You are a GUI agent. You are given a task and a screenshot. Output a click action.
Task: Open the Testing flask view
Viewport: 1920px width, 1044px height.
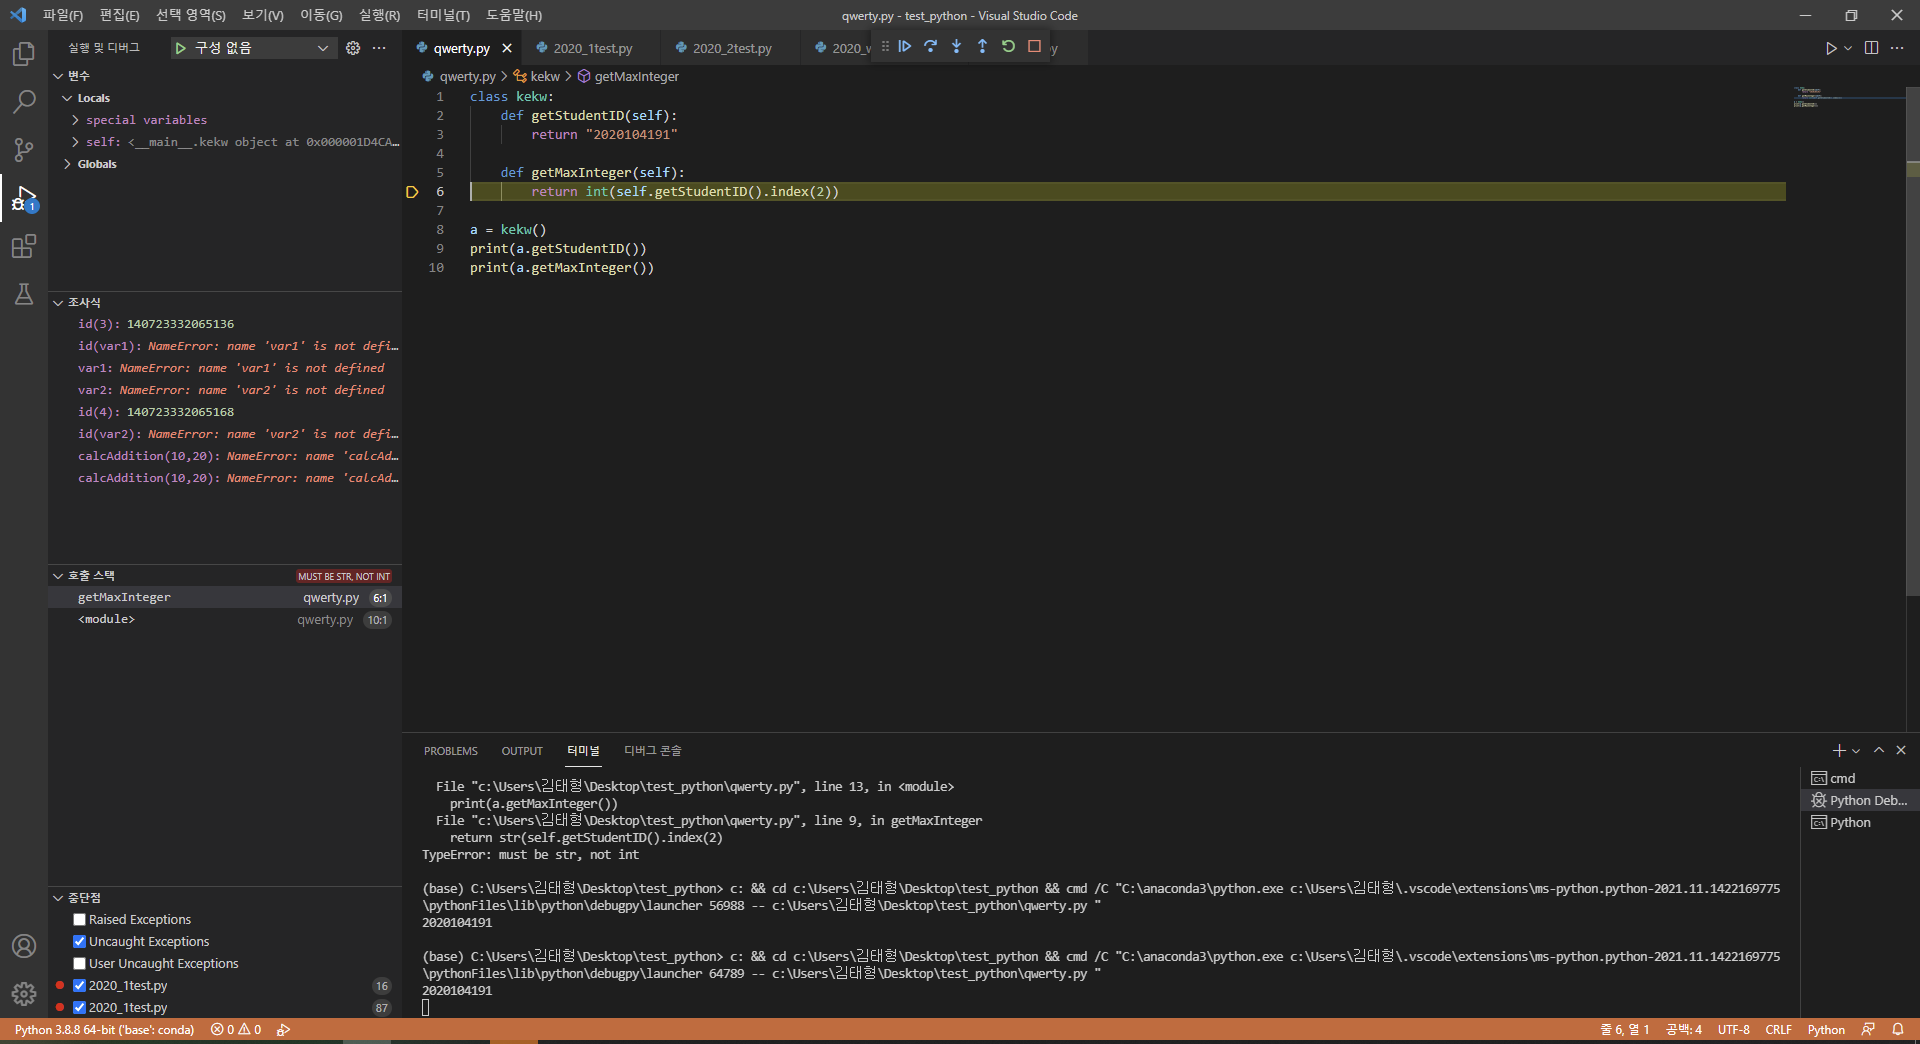[24, 294]
